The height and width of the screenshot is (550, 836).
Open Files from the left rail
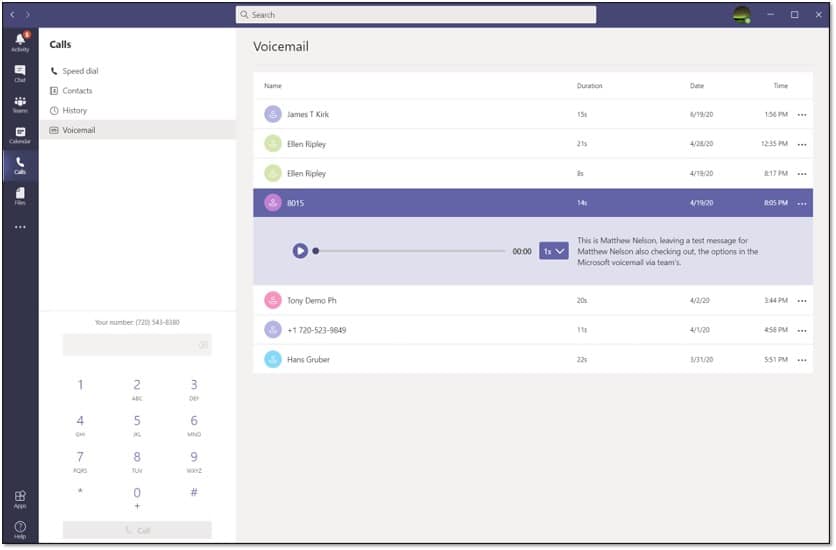click(x=20, y=196)
